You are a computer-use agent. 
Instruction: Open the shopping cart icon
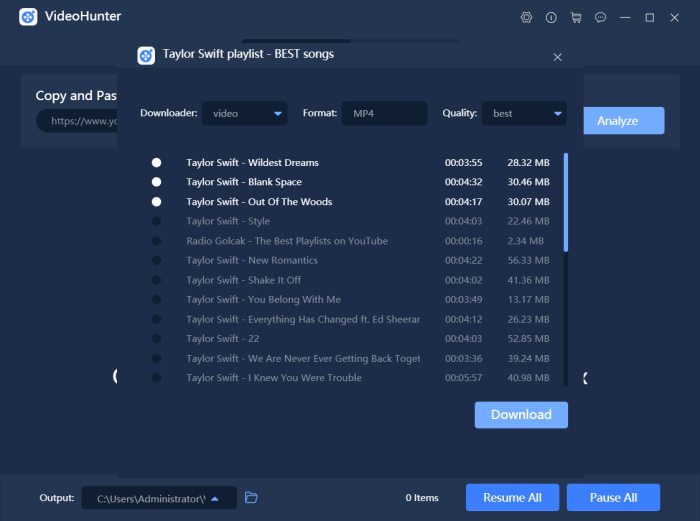coord(576,17)
